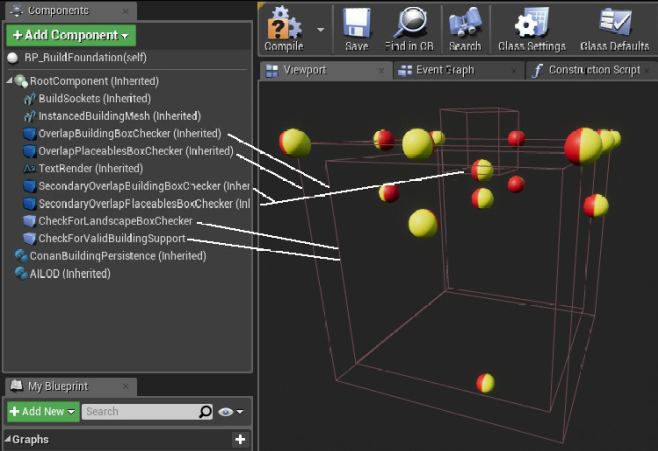The height and width of the screenshot is (451, 658).
Task: Open Class Defaults from toolbar
Action: click(614, 24)
